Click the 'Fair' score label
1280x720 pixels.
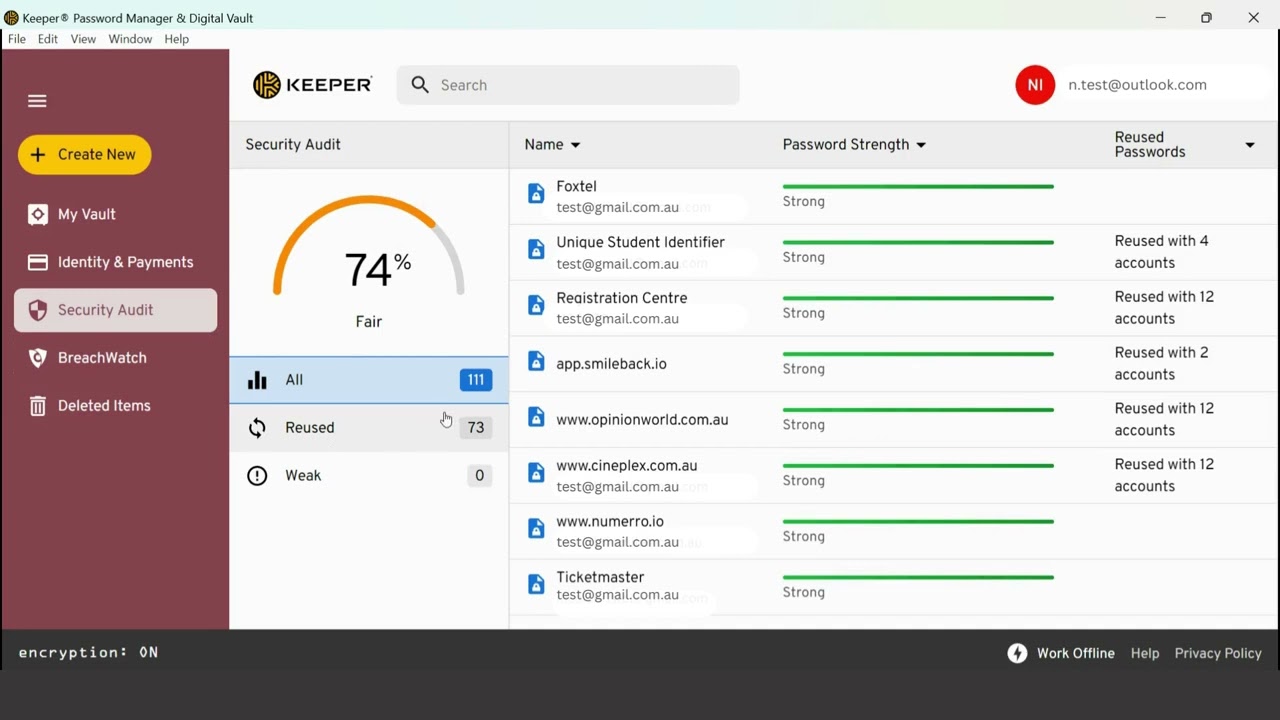369,322
